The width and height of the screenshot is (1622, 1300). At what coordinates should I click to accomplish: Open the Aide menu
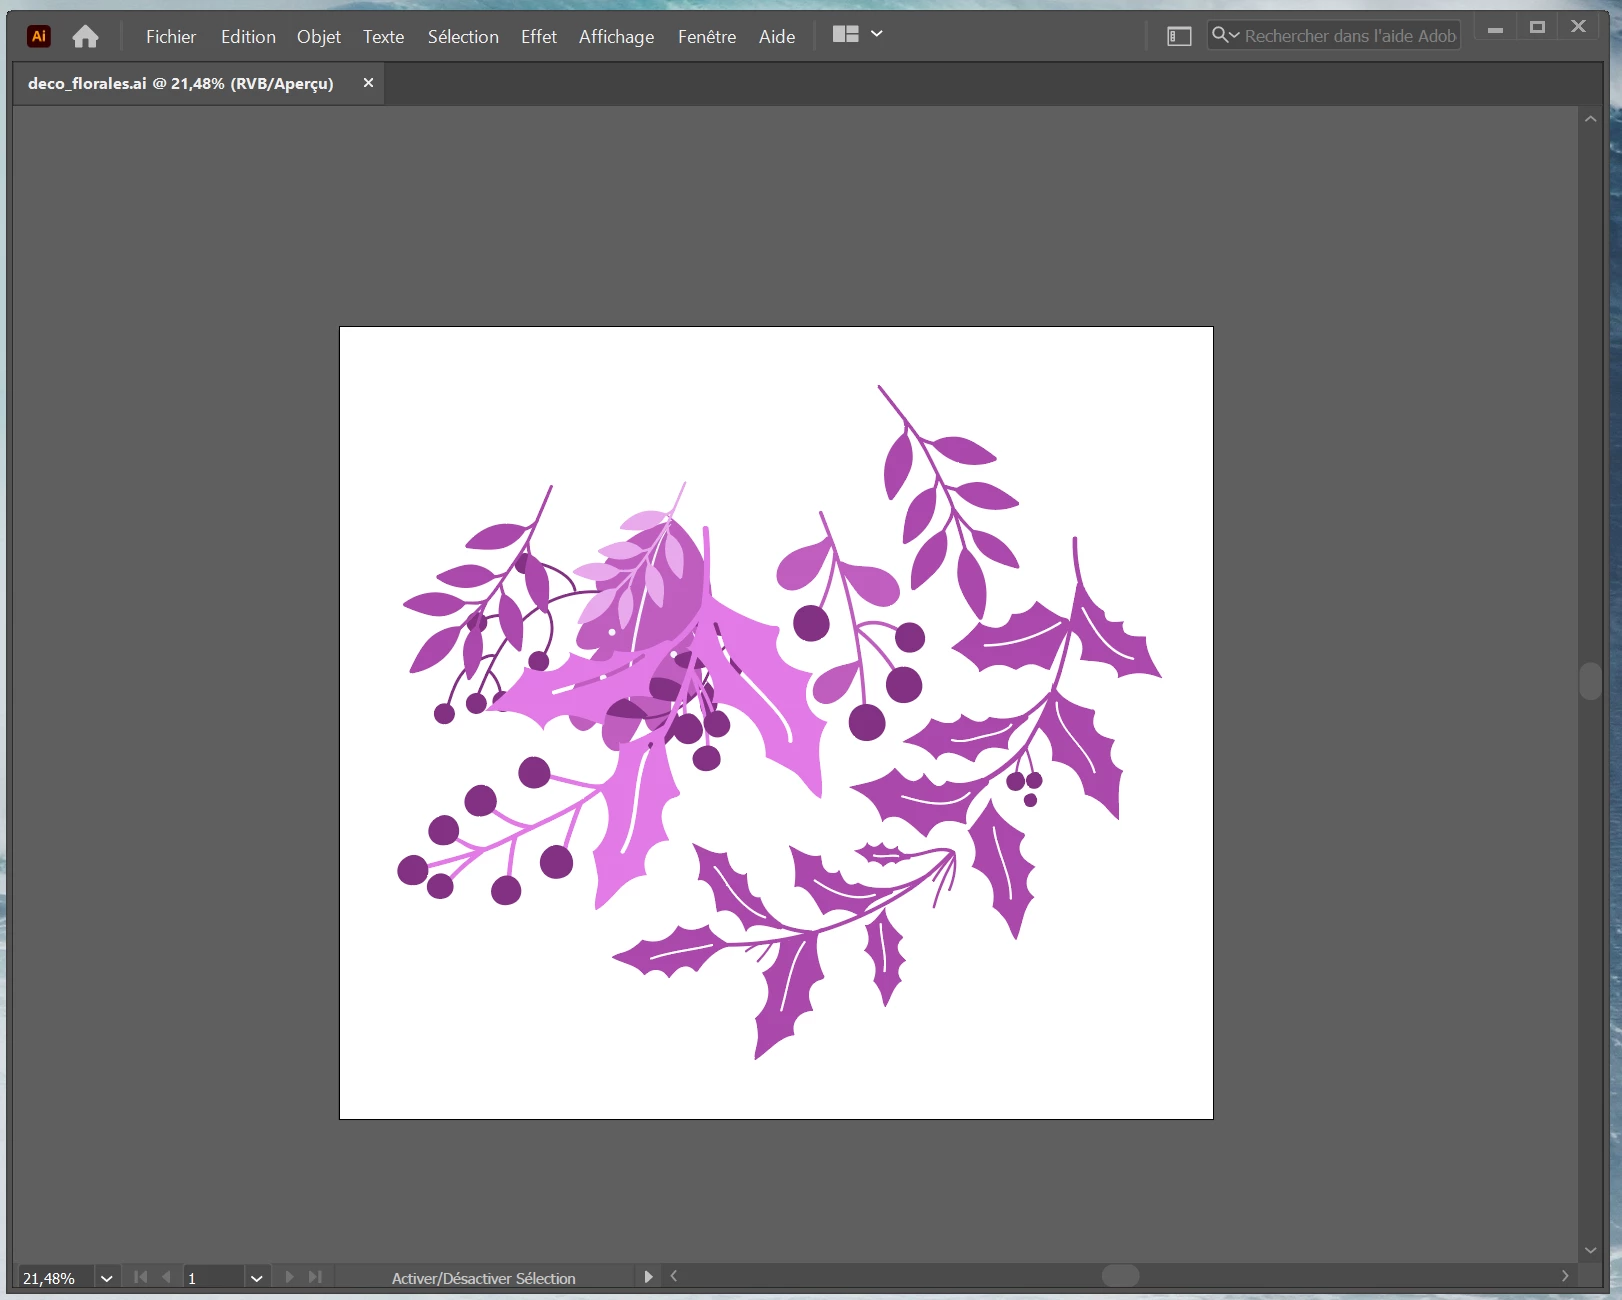click(x=777, y=37)
